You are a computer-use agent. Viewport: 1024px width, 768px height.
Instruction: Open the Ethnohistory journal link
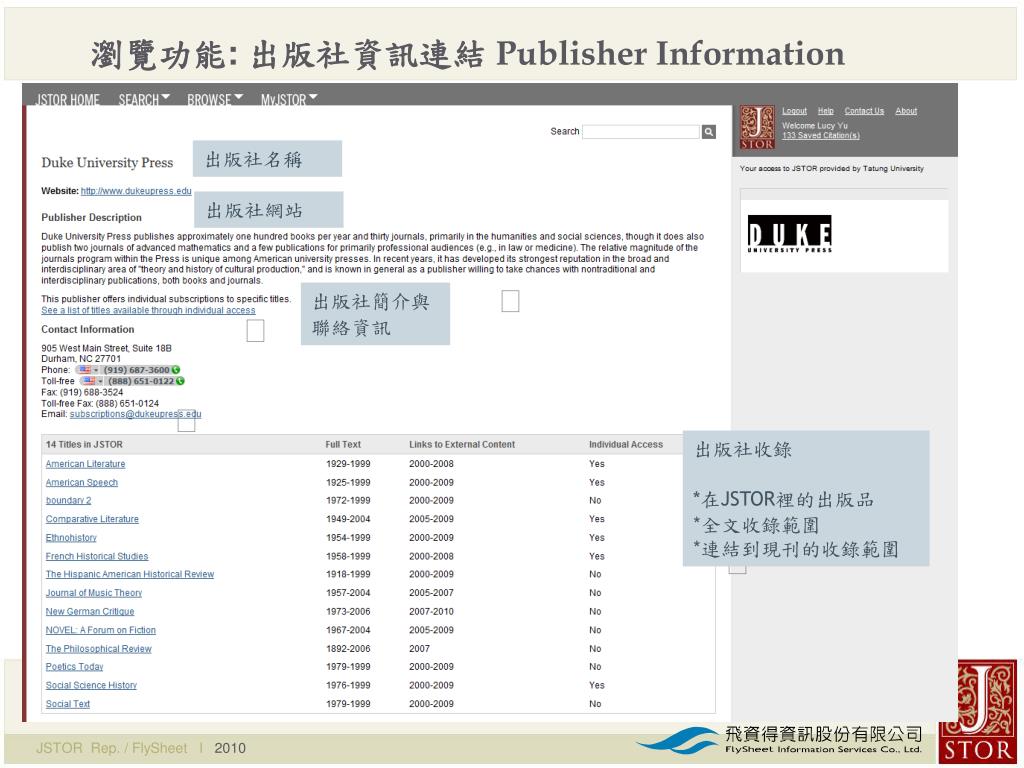coord(71,537)
